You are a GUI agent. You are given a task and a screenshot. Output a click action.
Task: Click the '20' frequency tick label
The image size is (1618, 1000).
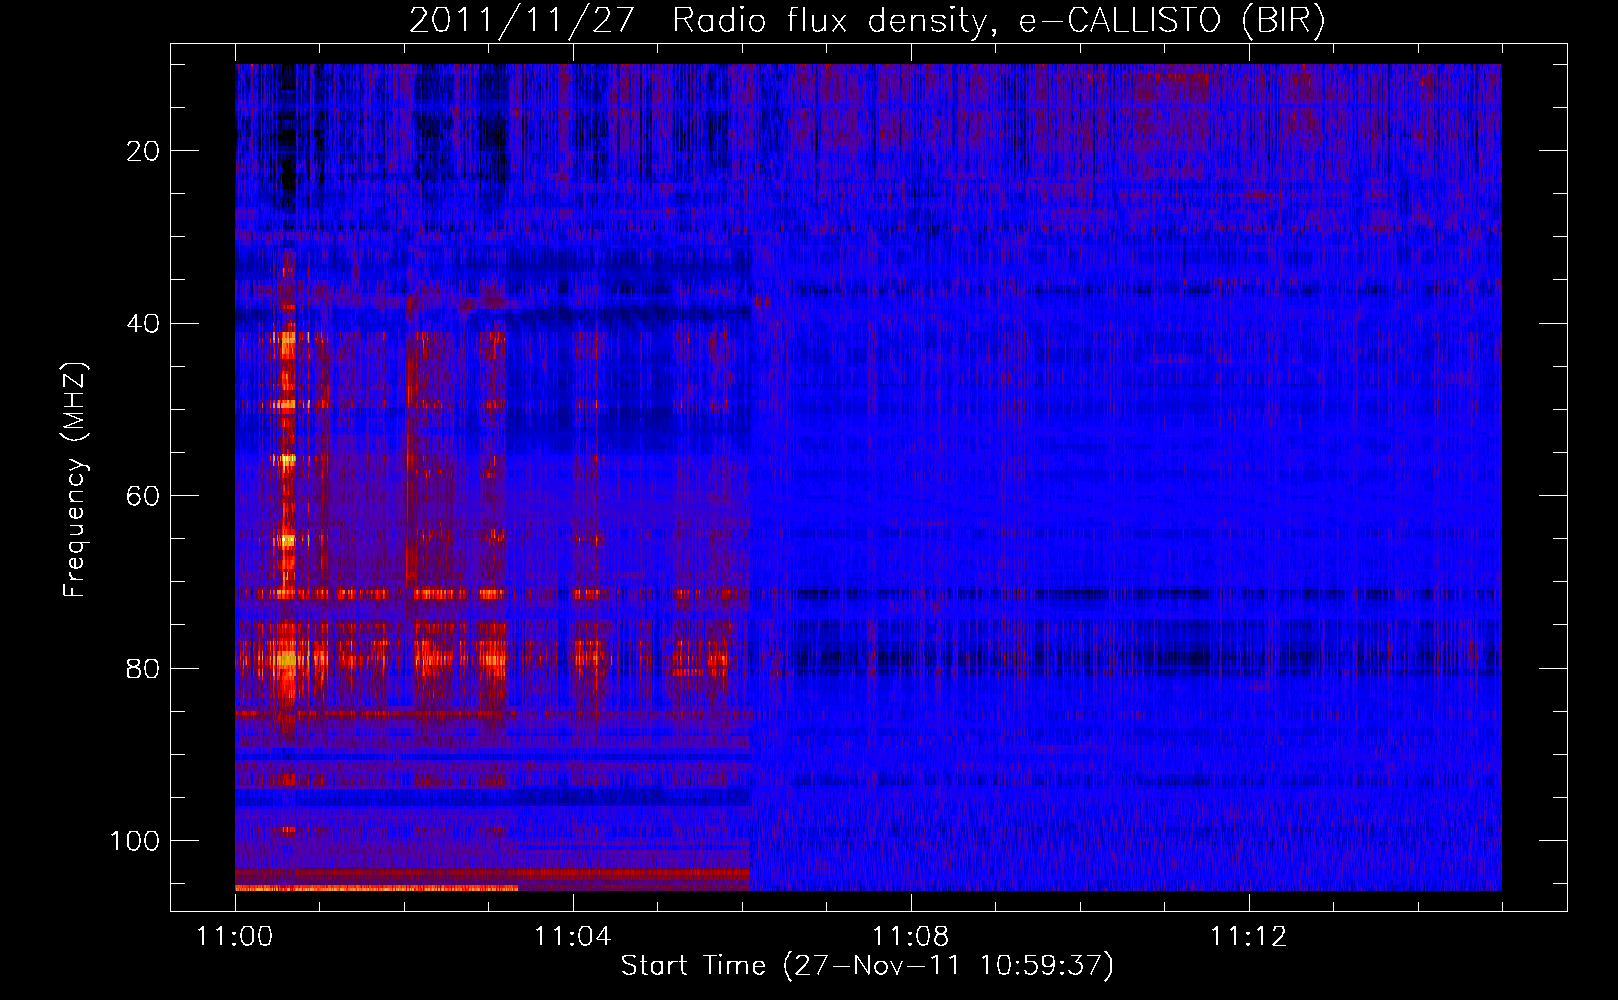(144, 151)
